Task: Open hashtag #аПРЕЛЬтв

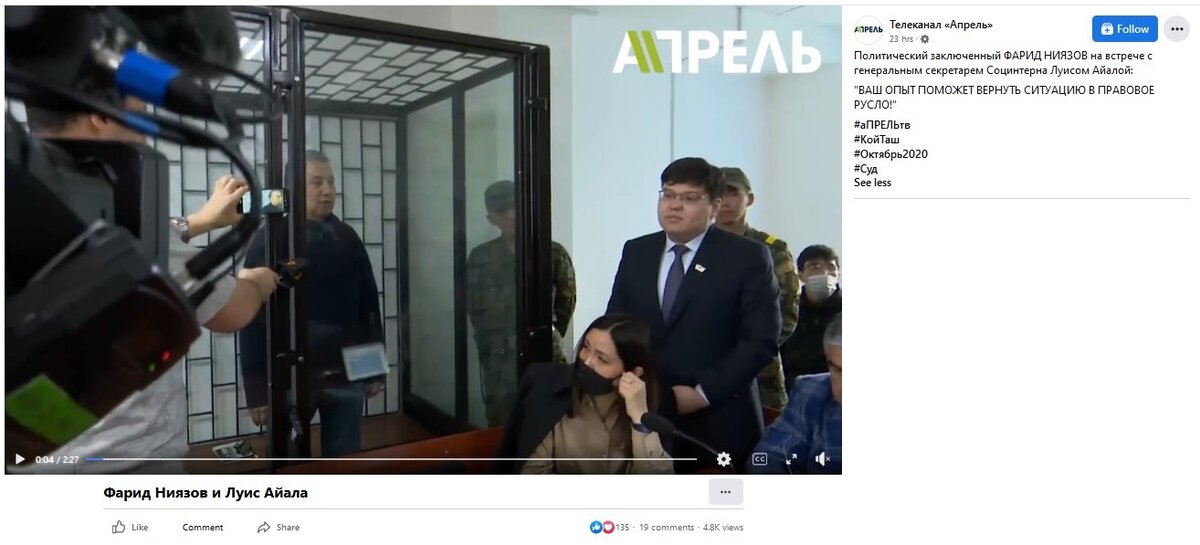Action: pos(882,125)
